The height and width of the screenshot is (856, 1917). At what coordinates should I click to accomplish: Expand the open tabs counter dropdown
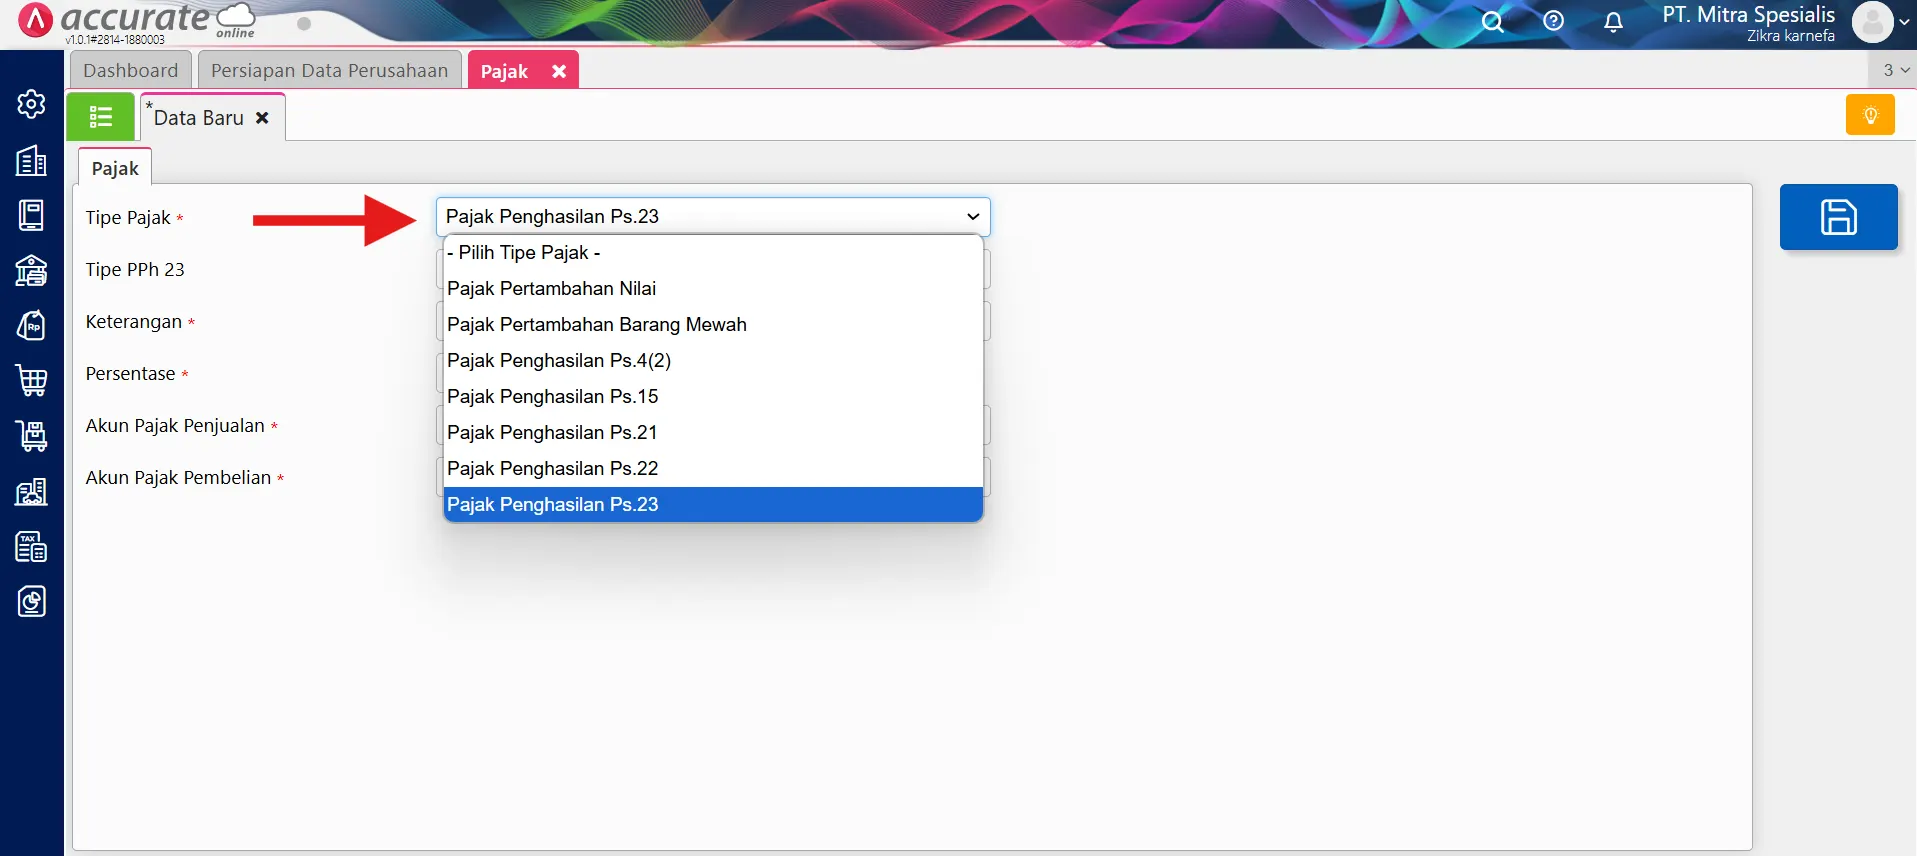pos(1895,70)
